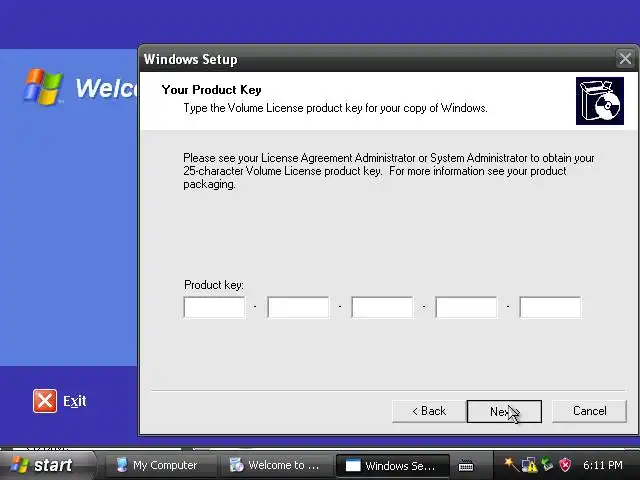Click the Windows XP flag logo
Image resolution: width=640 pixels, height=480 pixels.
pyautogui.click(x=43, y=87)
